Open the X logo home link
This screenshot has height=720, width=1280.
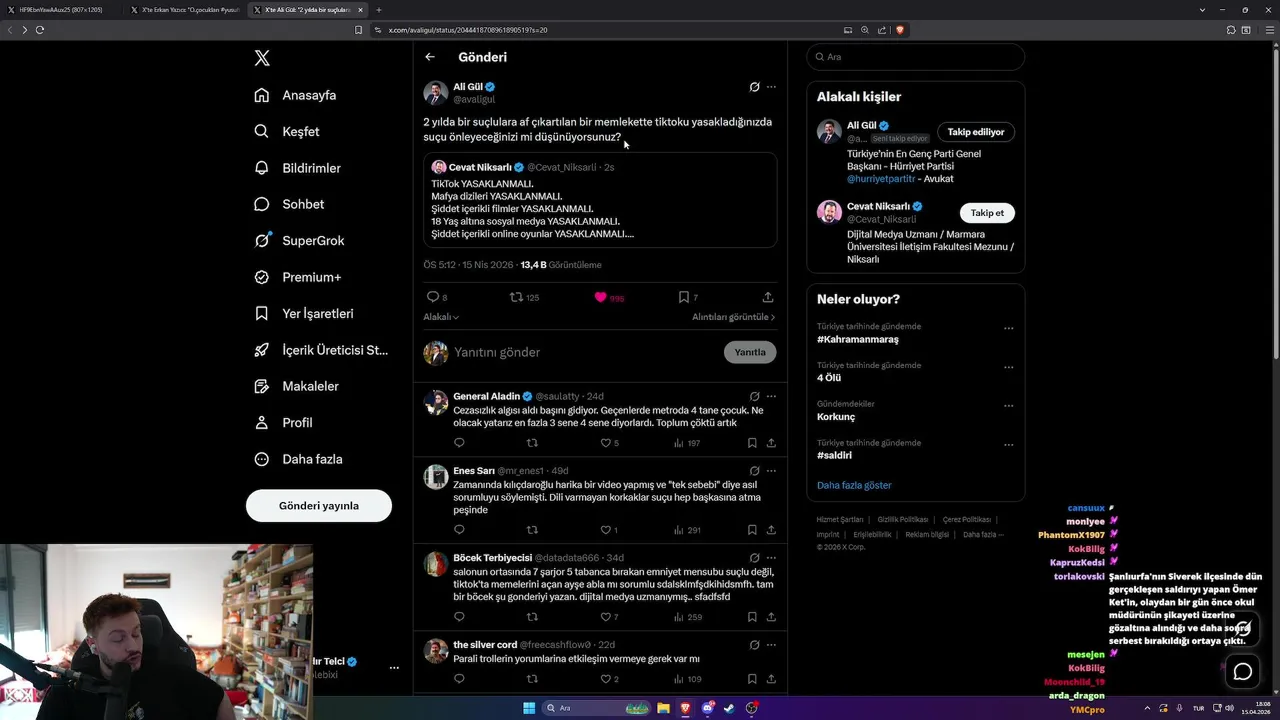[262, 58]
